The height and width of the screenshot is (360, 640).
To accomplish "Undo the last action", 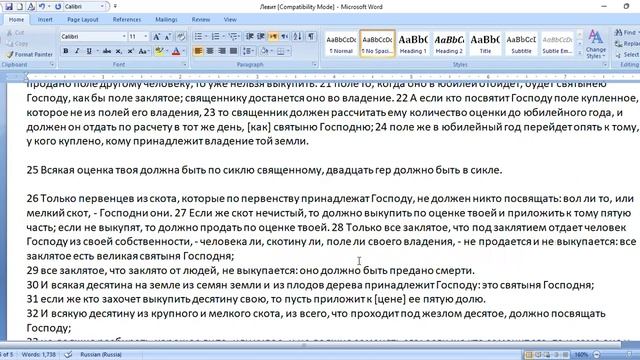I will click(x=42, y=7).
